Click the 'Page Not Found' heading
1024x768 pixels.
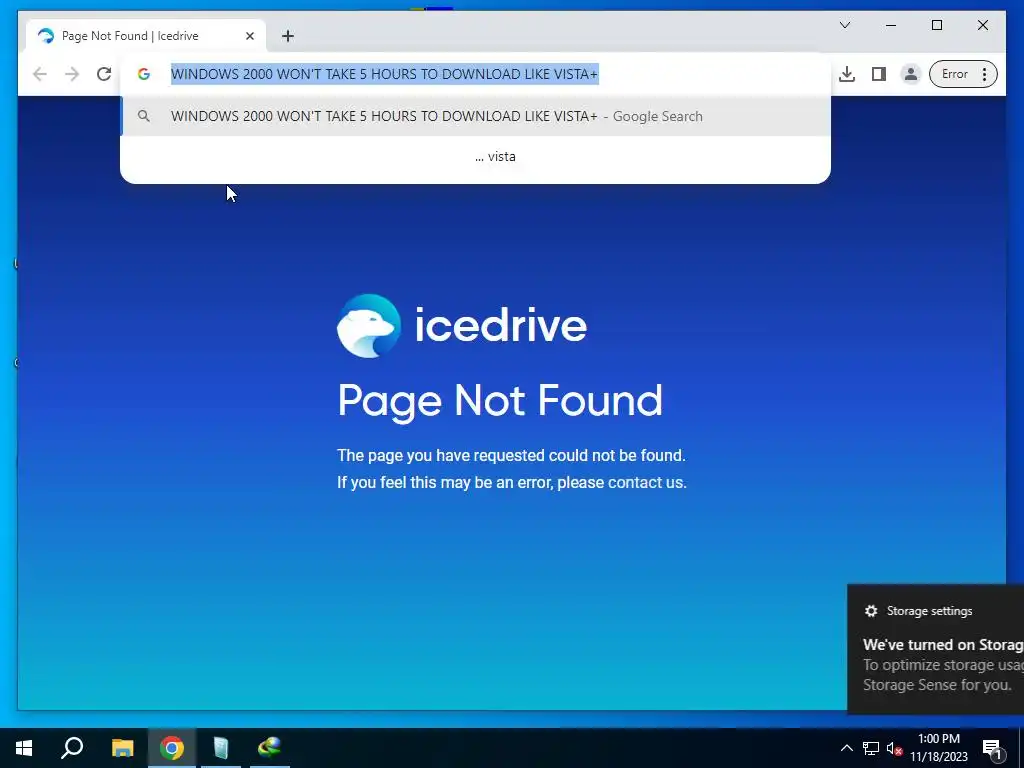coord(500,400)
